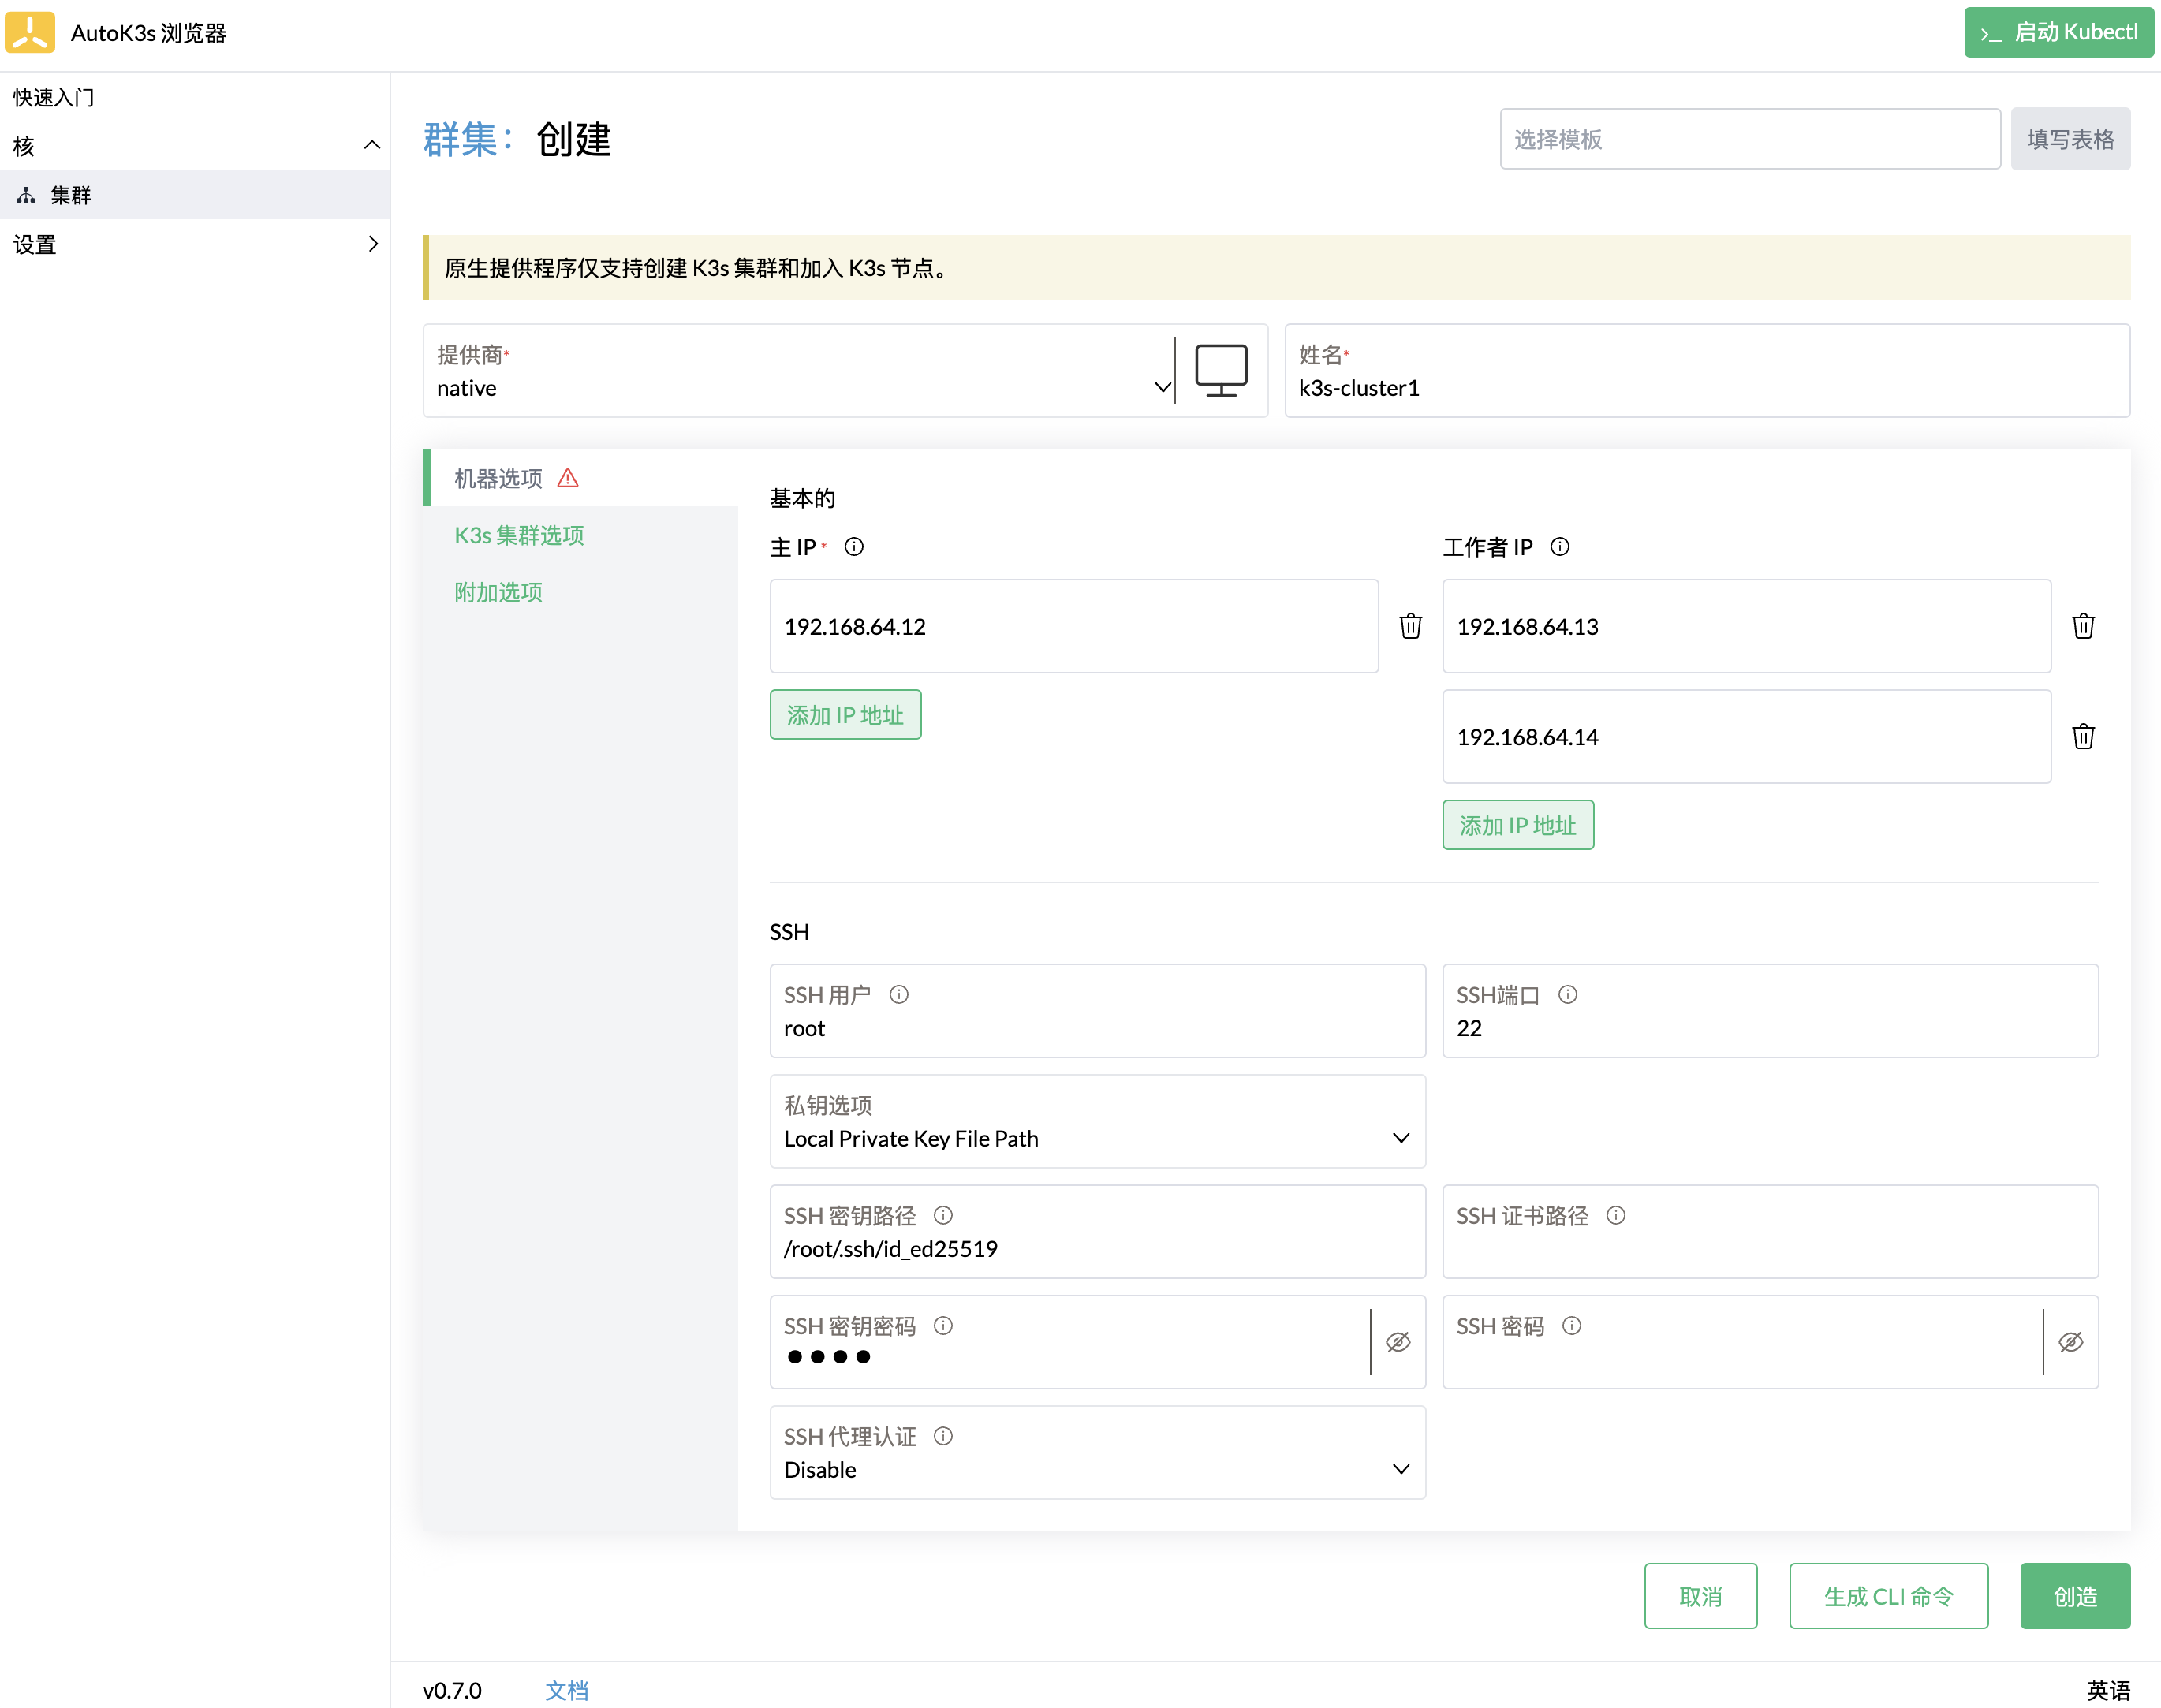Click the 生成 CLI 命令 button
The image size is (2161, 1708).
tap(1888, 1596)
